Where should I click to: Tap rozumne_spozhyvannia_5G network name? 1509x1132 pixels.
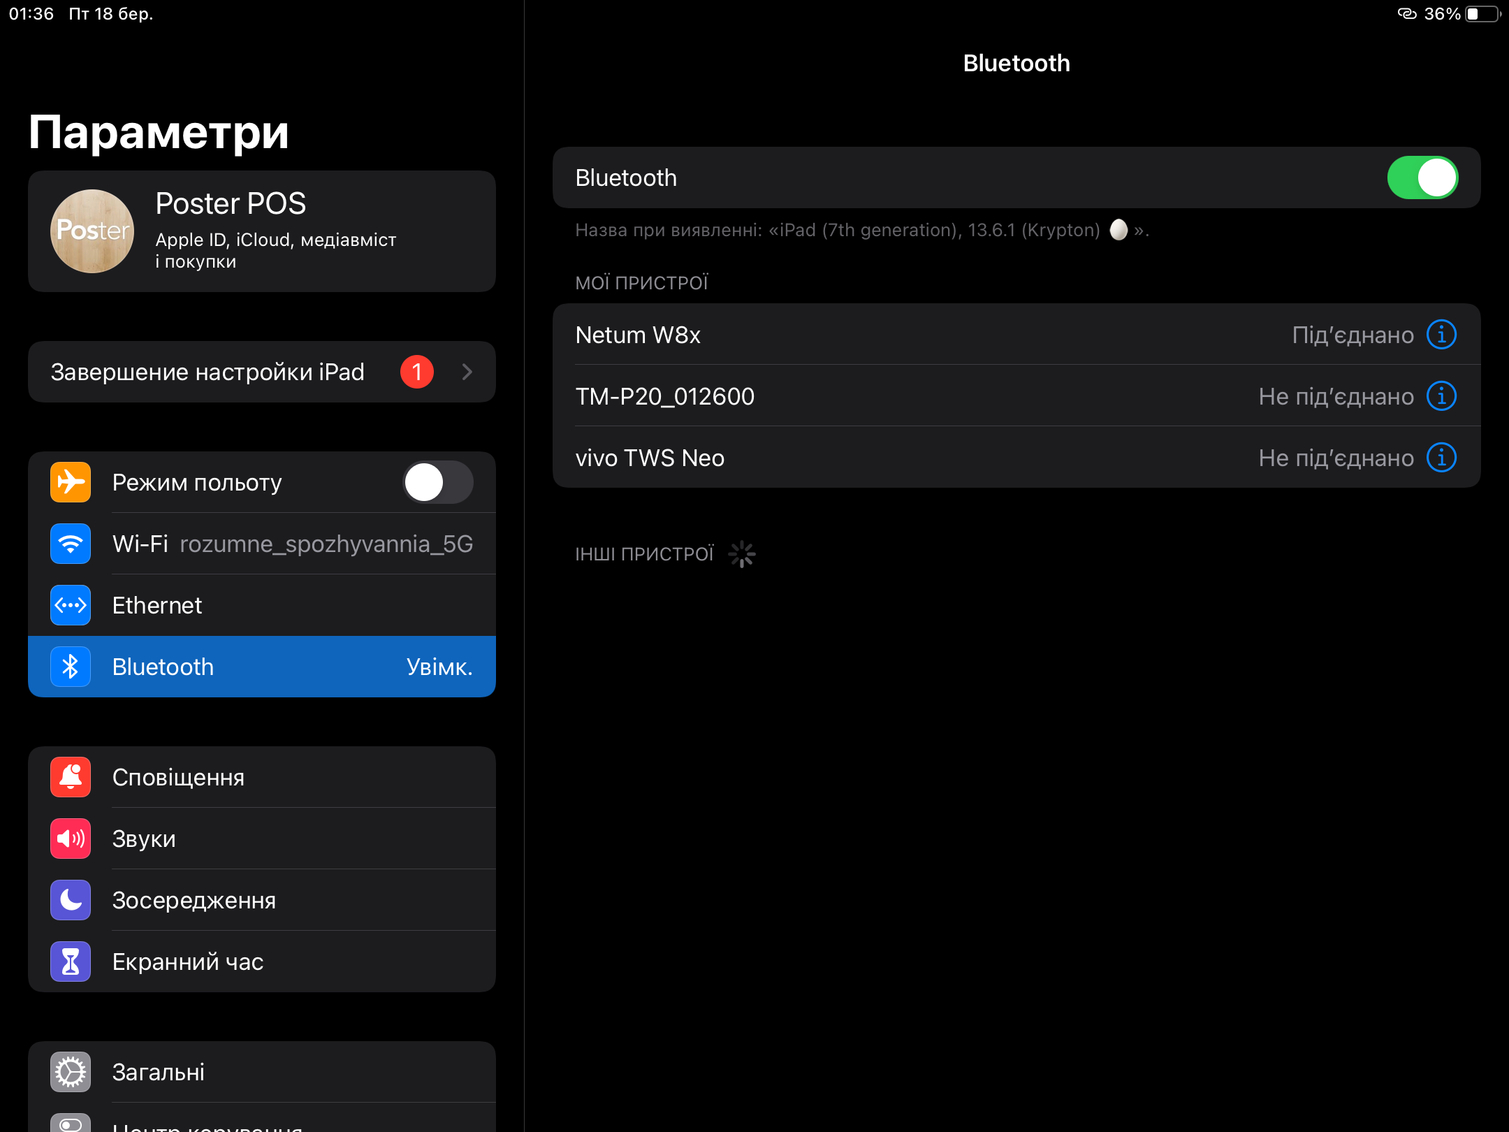(x=326, y=544)
